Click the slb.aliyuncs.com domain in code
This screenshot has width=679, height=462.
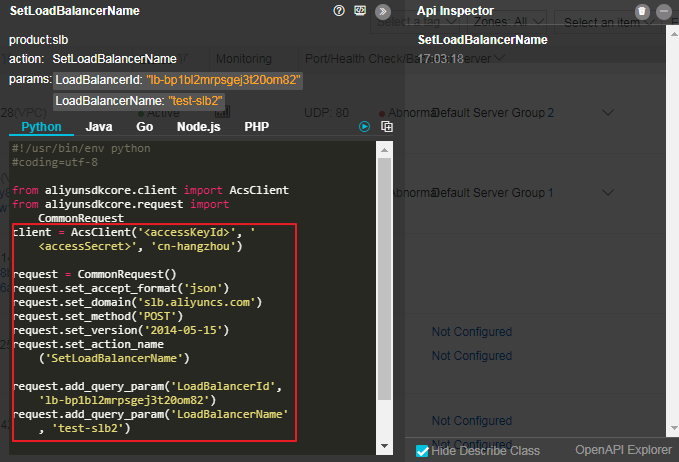197,302
